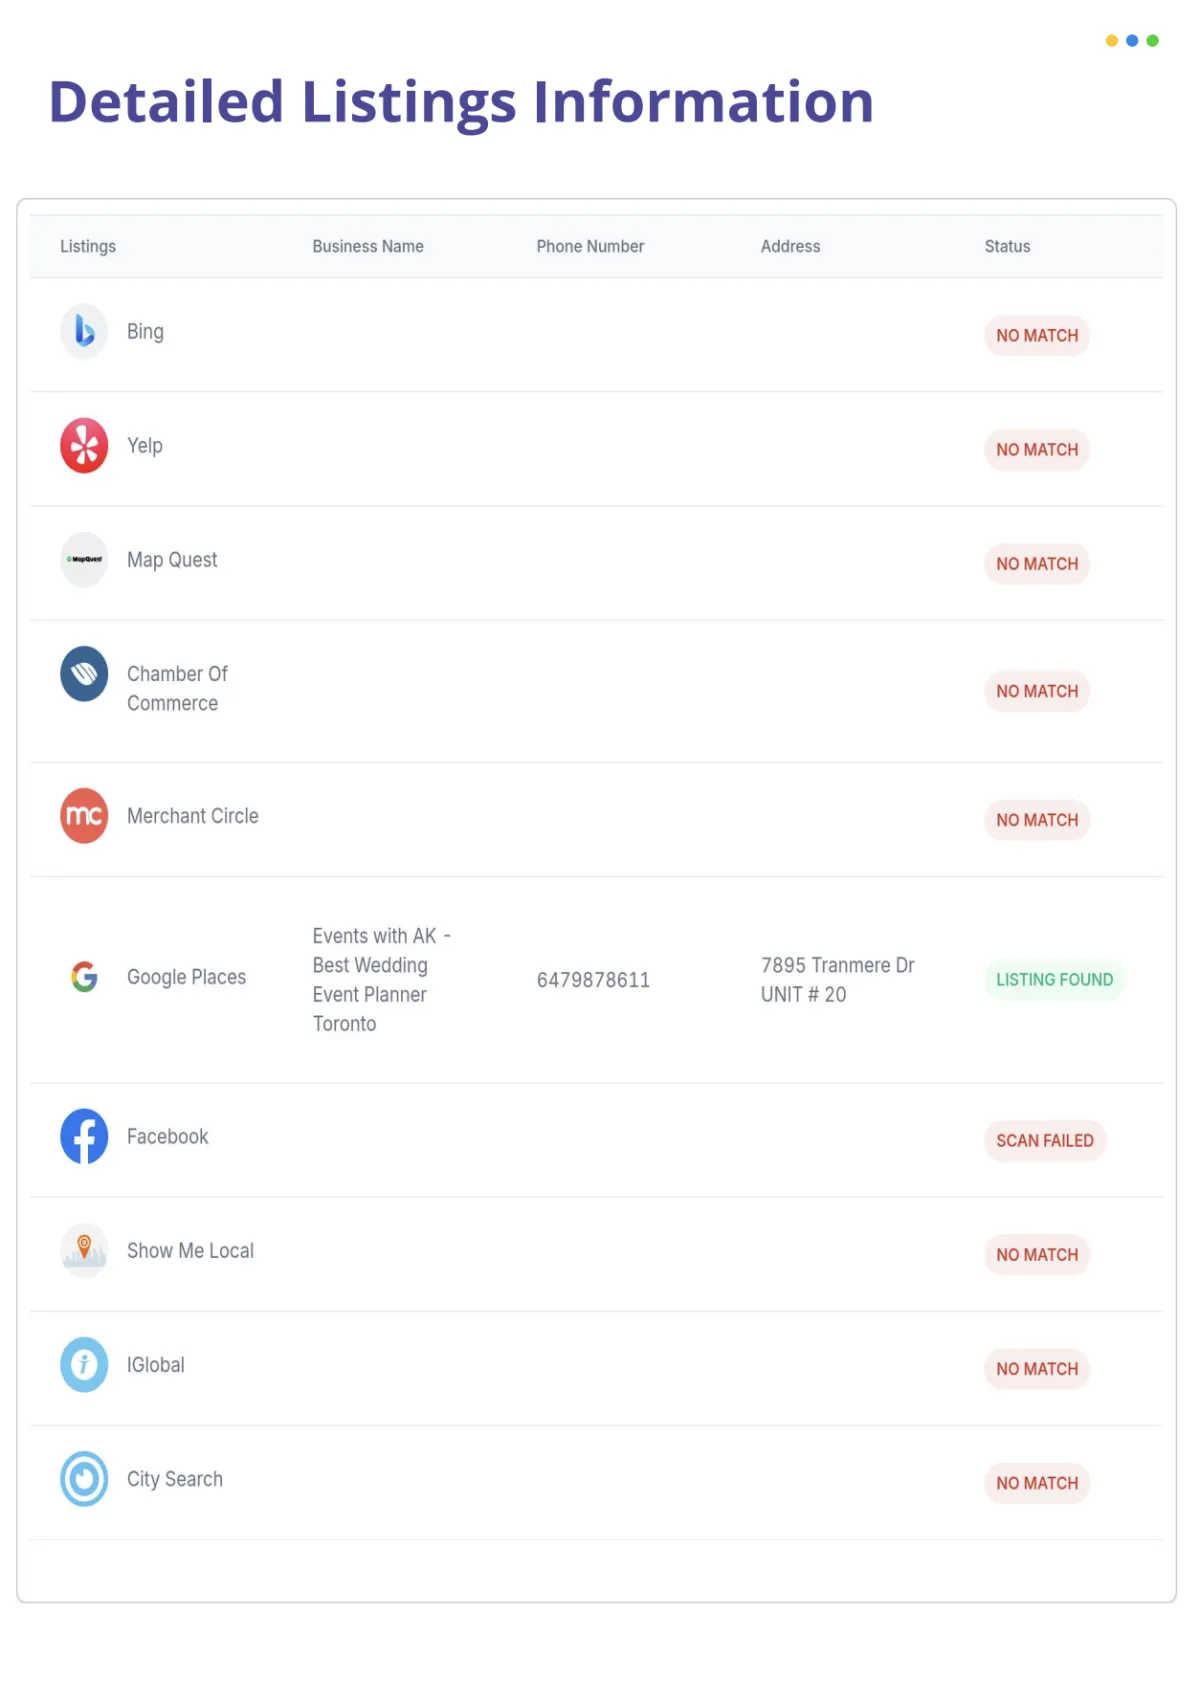This screenshot has height=1699, width=1200.
Task: Select the City Search circular icon
Action: coord(84,1478)
